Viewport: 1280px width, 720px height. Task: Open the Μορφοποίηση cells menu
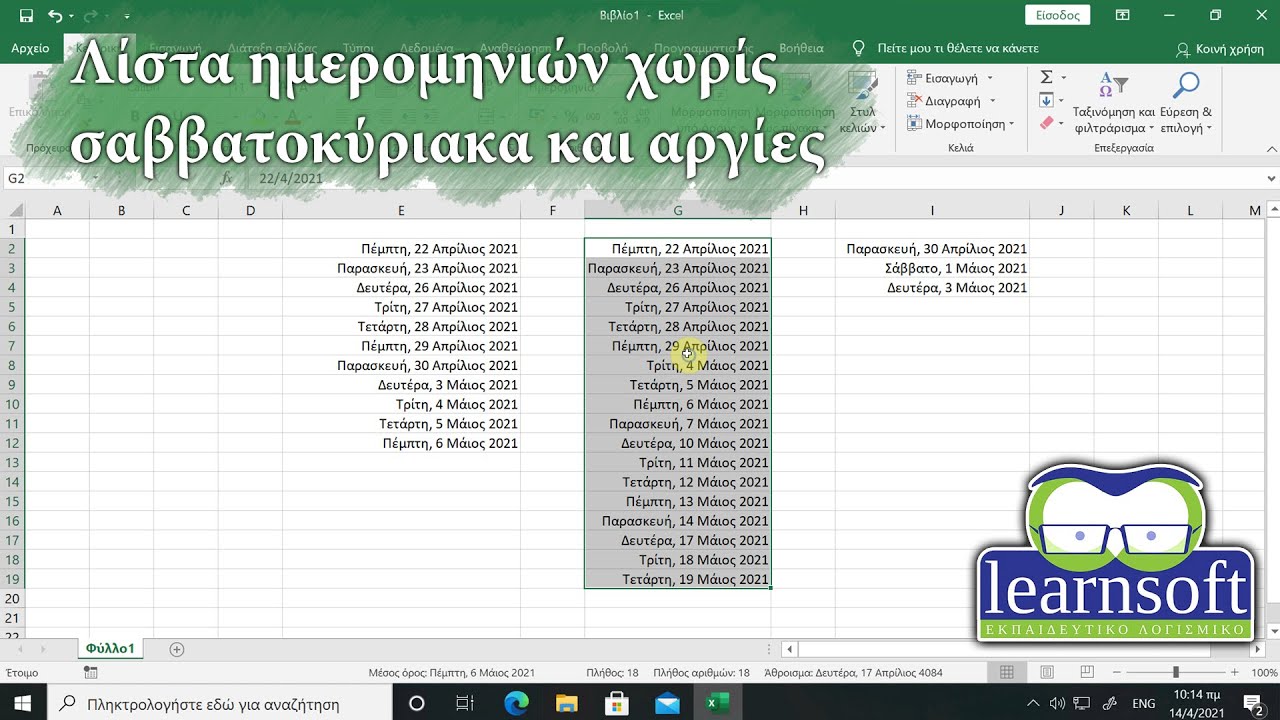961,124
